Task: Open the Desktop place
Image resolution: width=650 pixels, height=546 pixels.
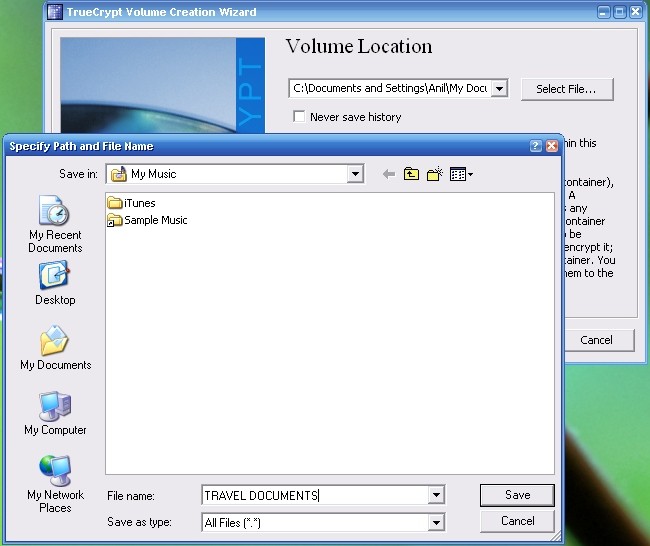Action: tap(55, 283)
